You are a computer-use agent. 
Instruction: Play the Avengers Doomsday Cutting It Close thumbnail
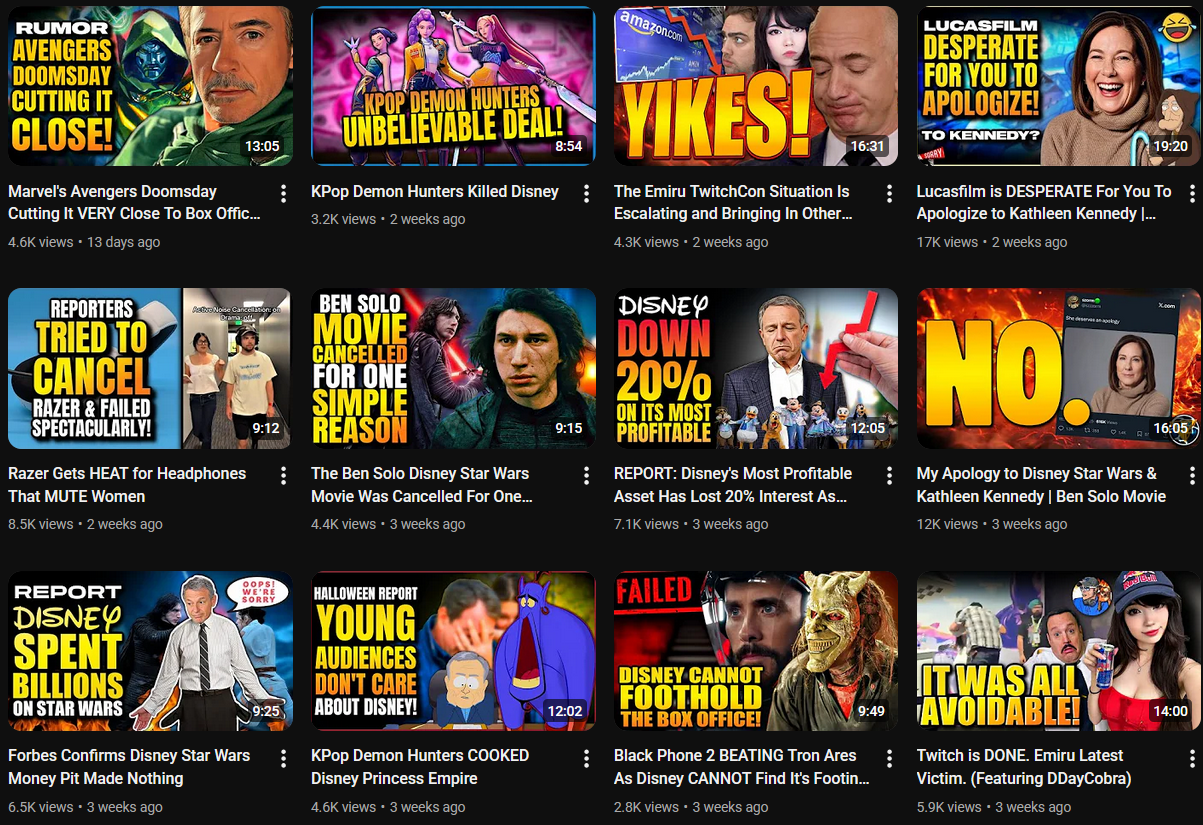[150, 86]
